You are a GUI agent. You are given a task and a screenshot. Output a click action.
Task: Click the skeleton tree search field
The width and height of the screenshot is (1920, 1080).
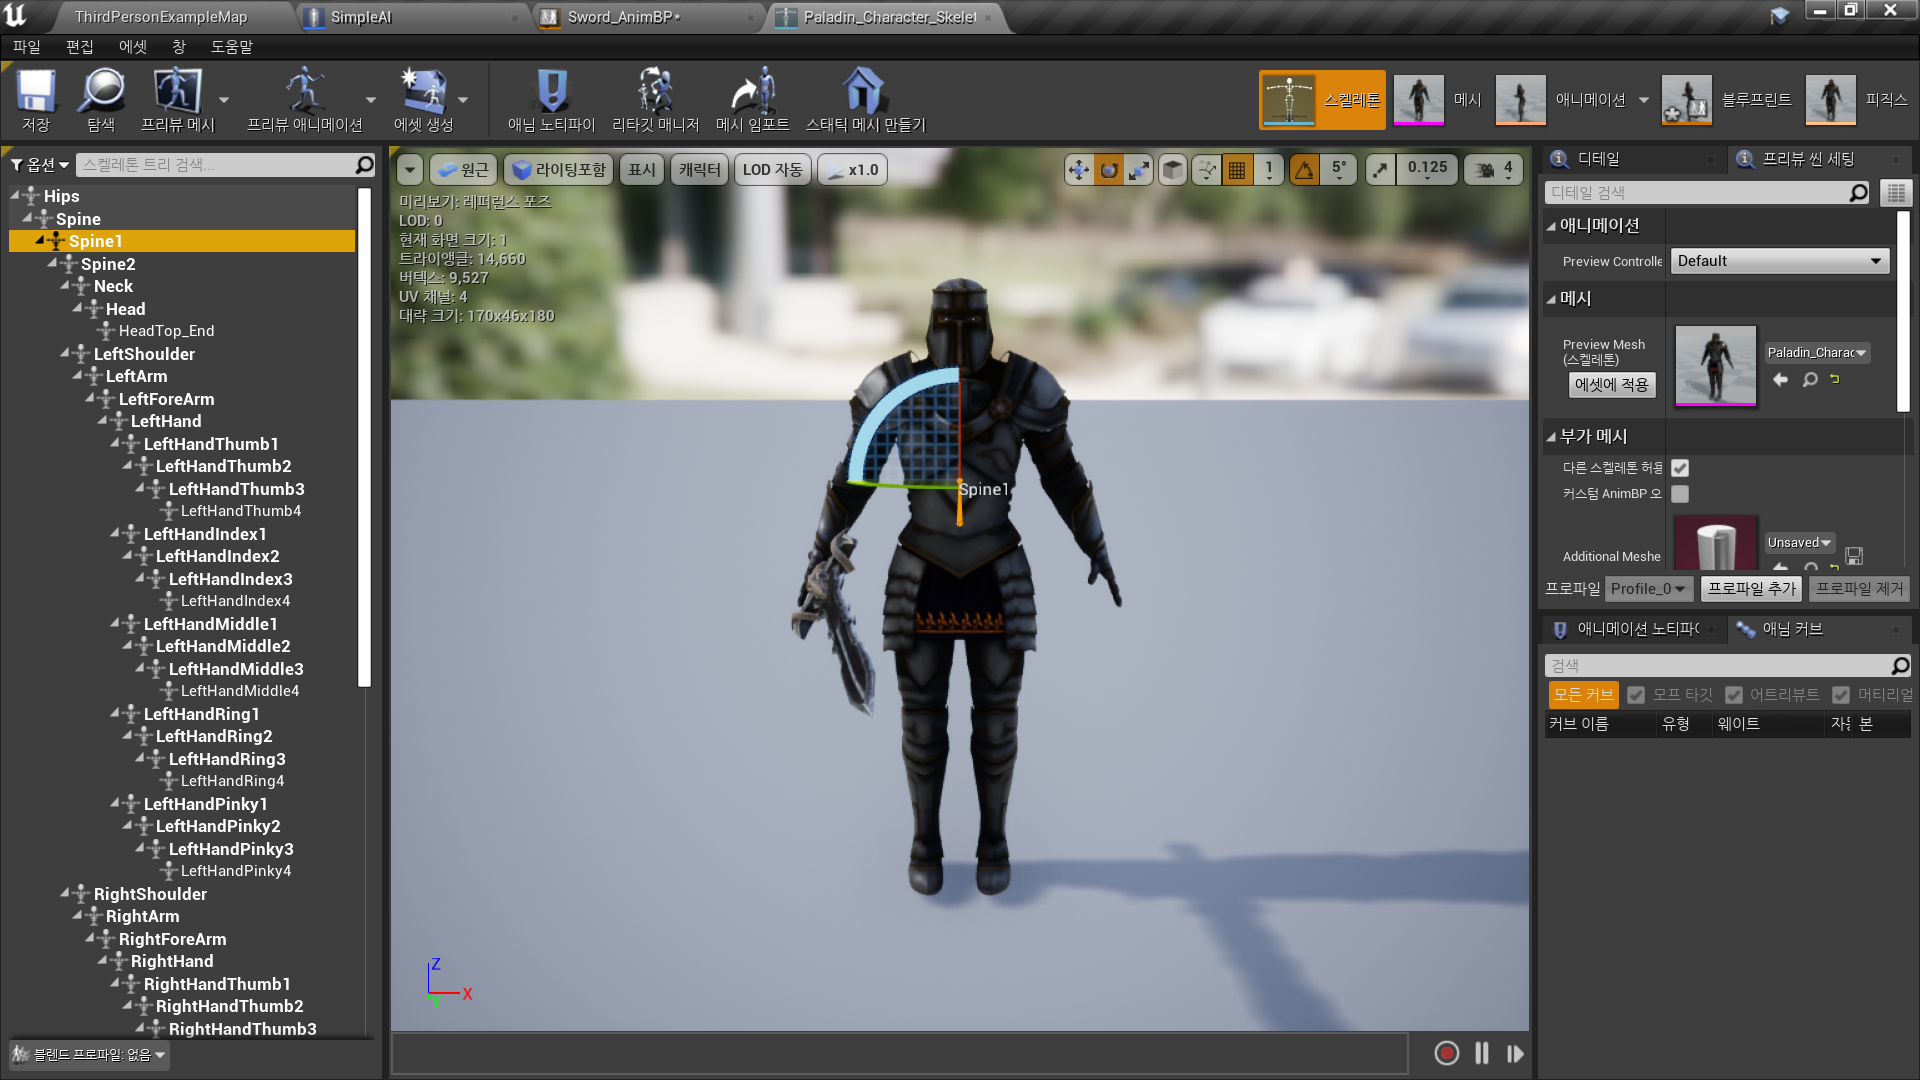tap(215, 165)
